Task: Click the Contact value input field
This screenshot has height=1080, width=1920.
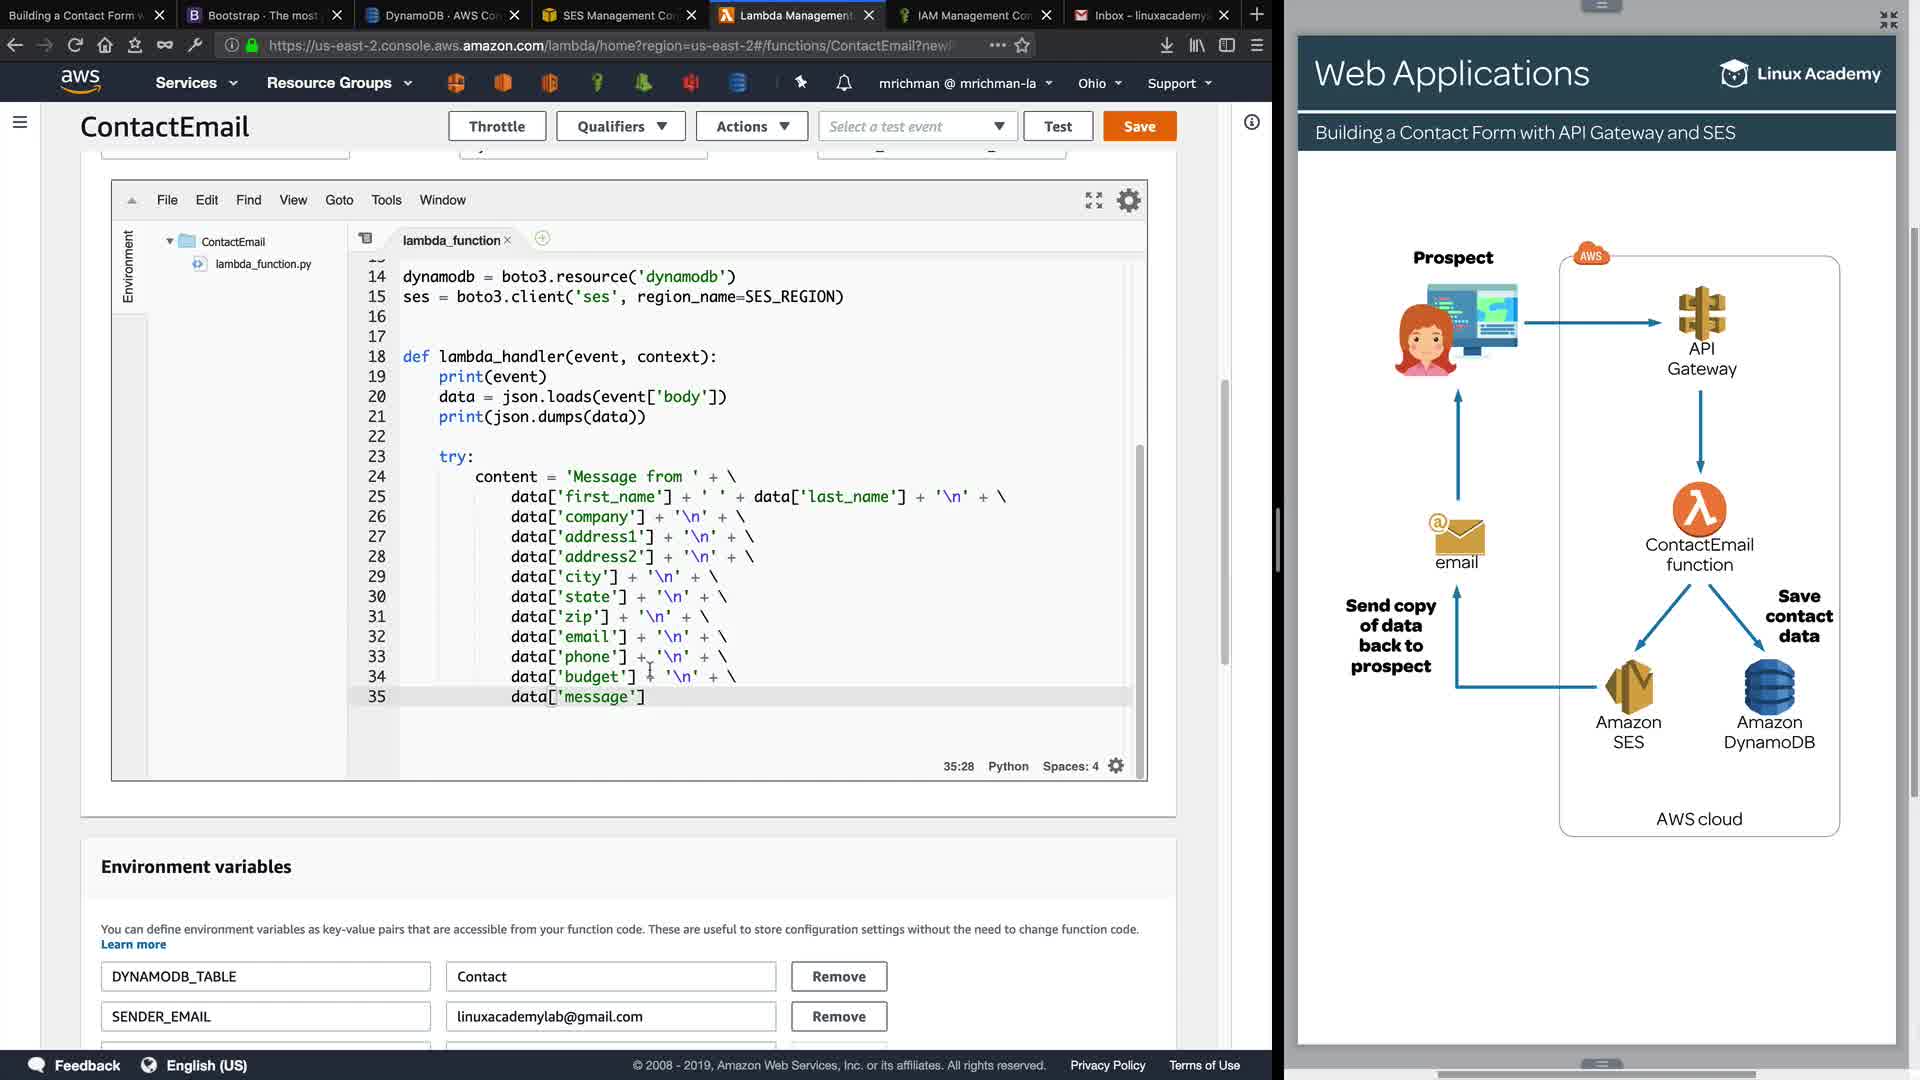Action: pyautogui.click(x=610, y=976)
